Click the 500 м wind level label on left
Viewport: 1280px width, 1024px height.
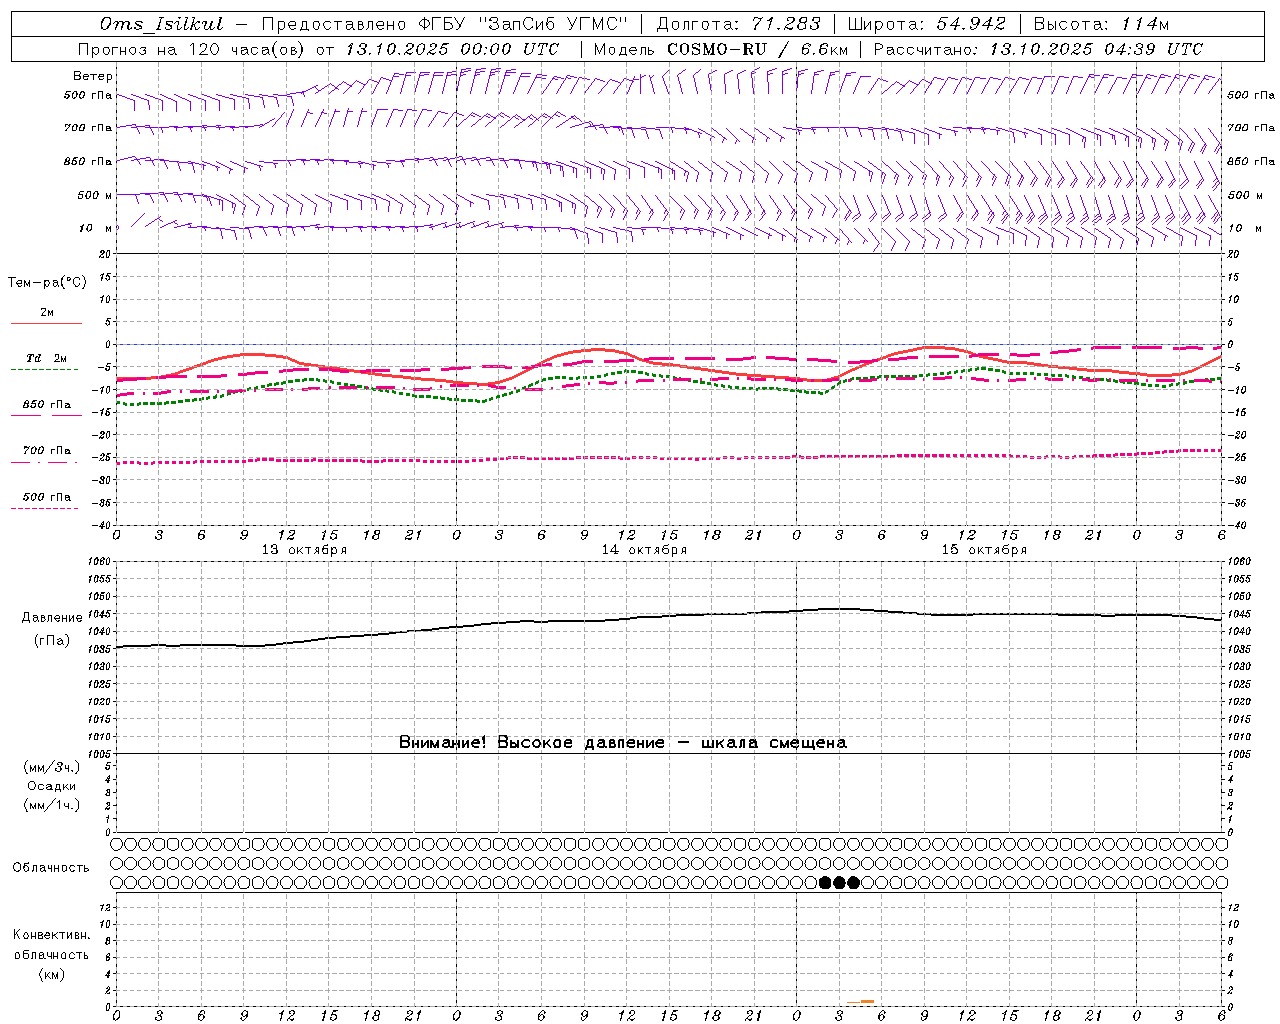tap(95, 195)
